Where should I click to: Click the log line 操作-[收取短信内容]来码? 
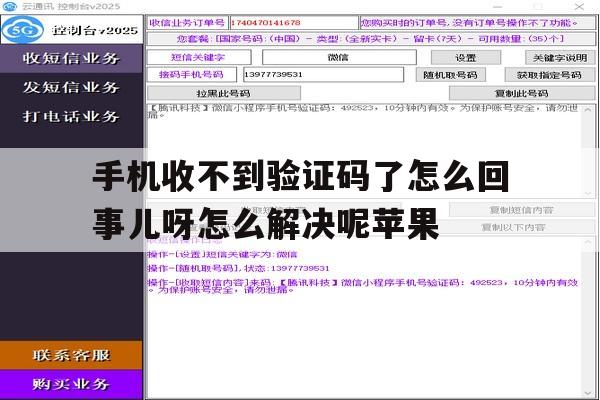coord(363,286)
